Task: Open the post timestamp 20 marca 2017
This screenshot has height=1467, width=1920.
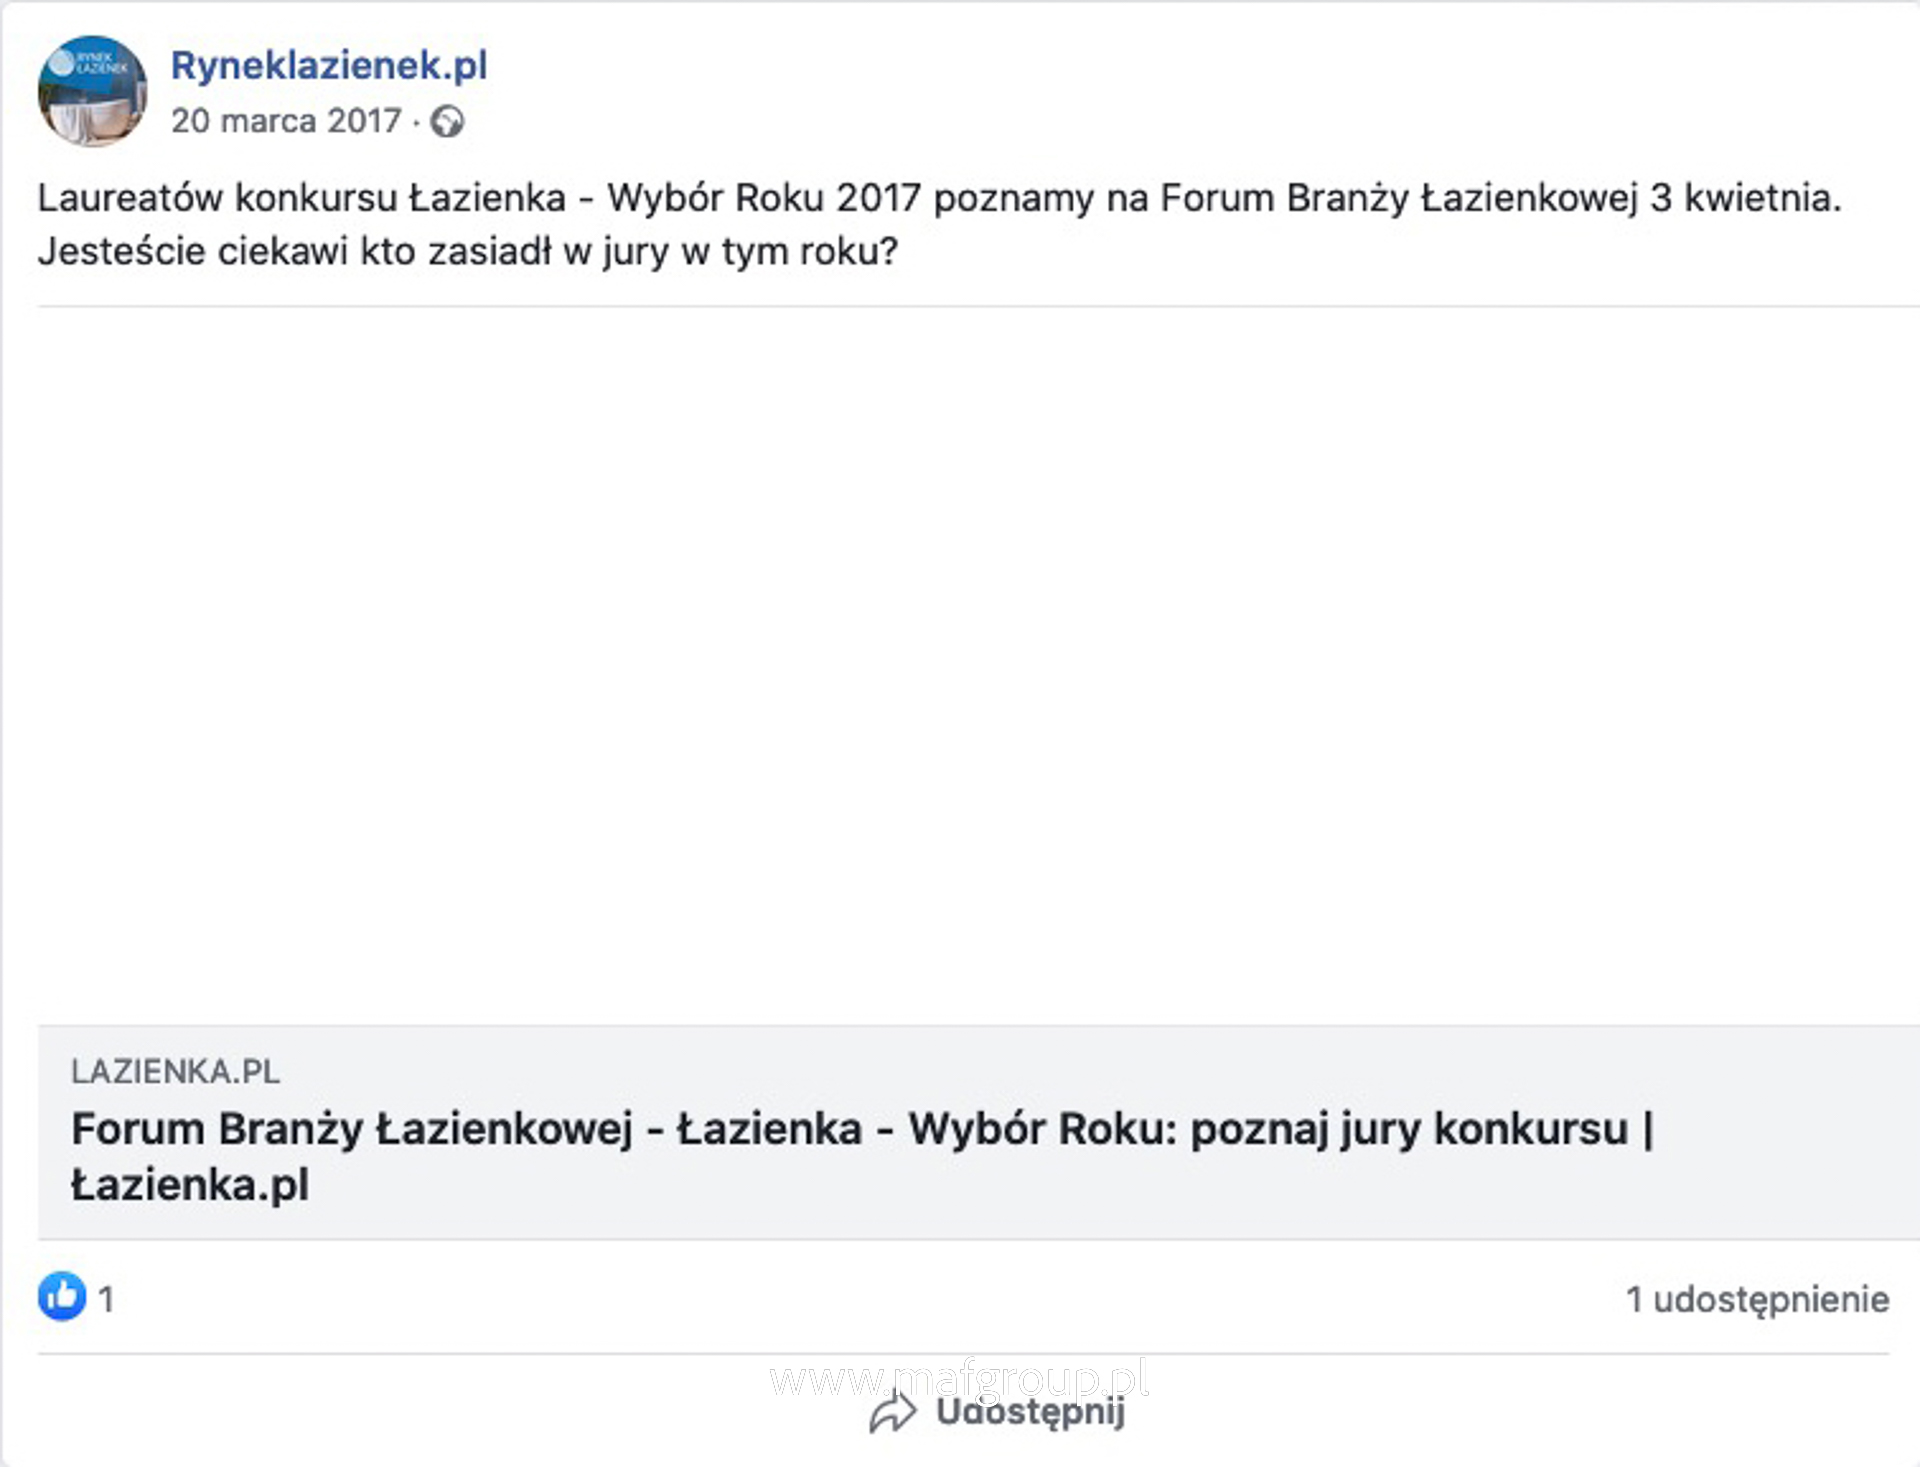Action: pyautogui.click(x=286, y=121)
